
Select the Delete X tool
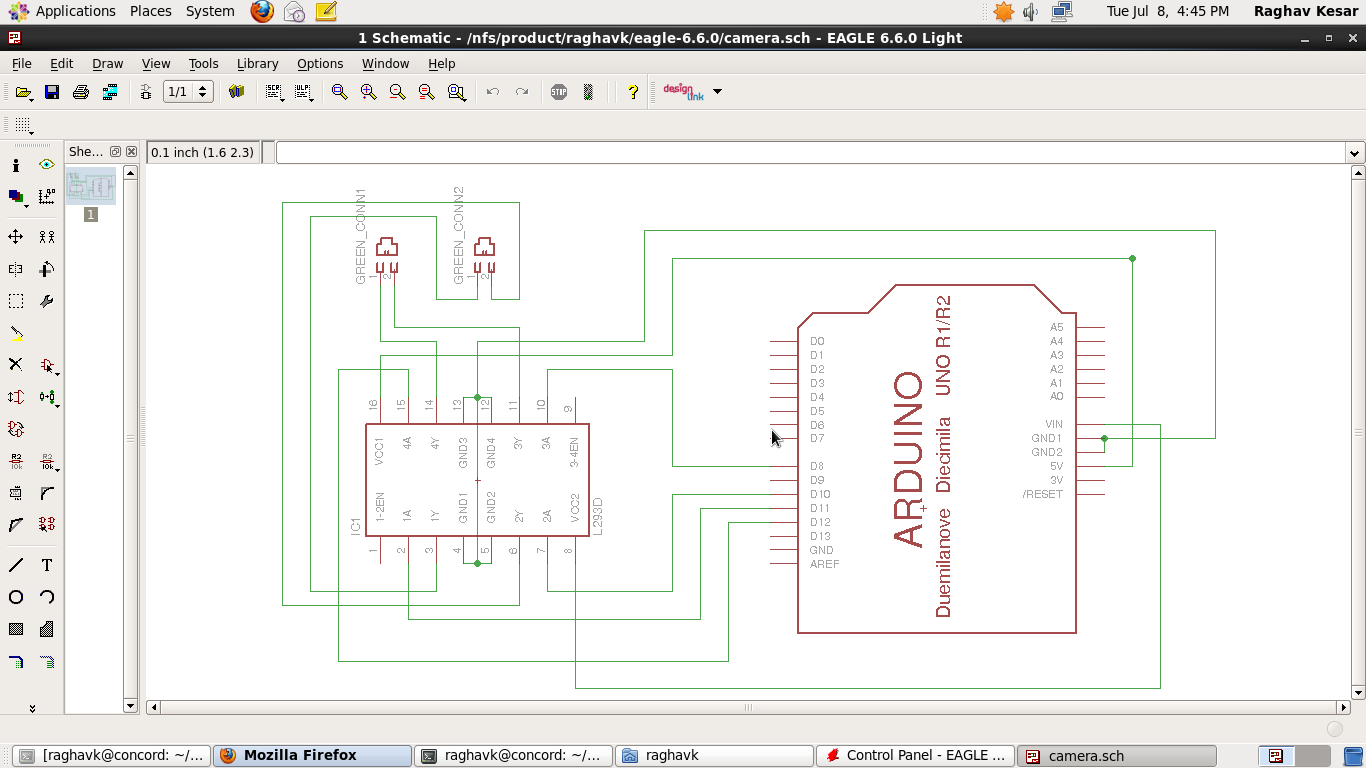point(16,365)
